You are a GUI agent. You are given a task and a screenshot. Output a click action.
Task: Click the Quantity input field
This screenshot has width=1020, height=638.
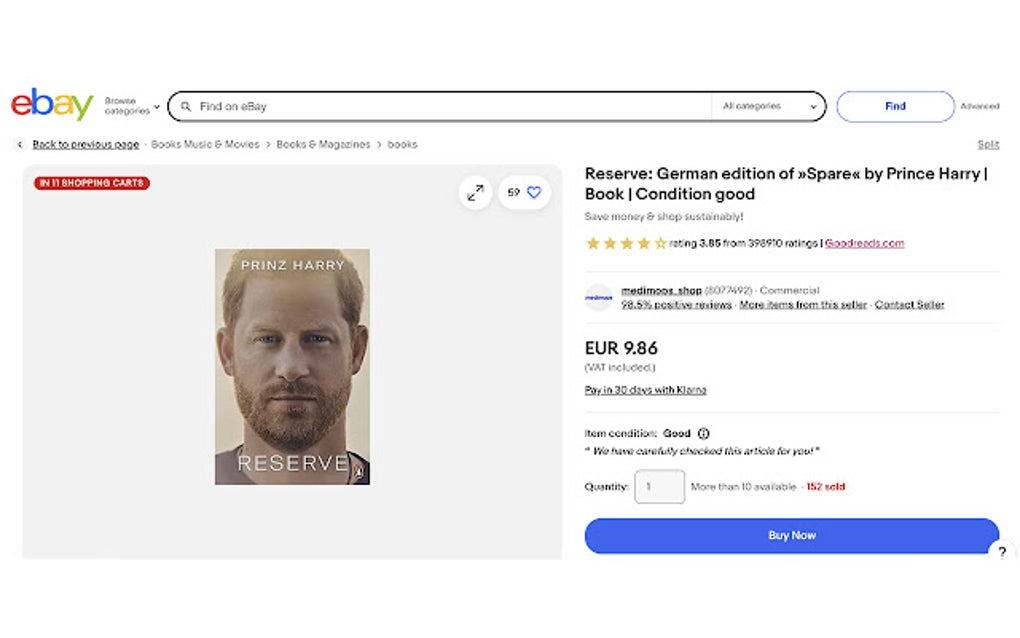click(659, 486)
